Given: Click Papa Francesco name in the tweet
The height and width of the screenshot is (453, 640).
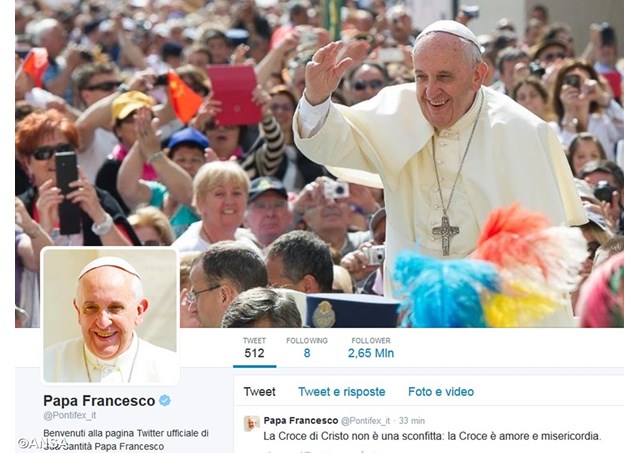Looking at the screenshot, I should coord(301,420).
